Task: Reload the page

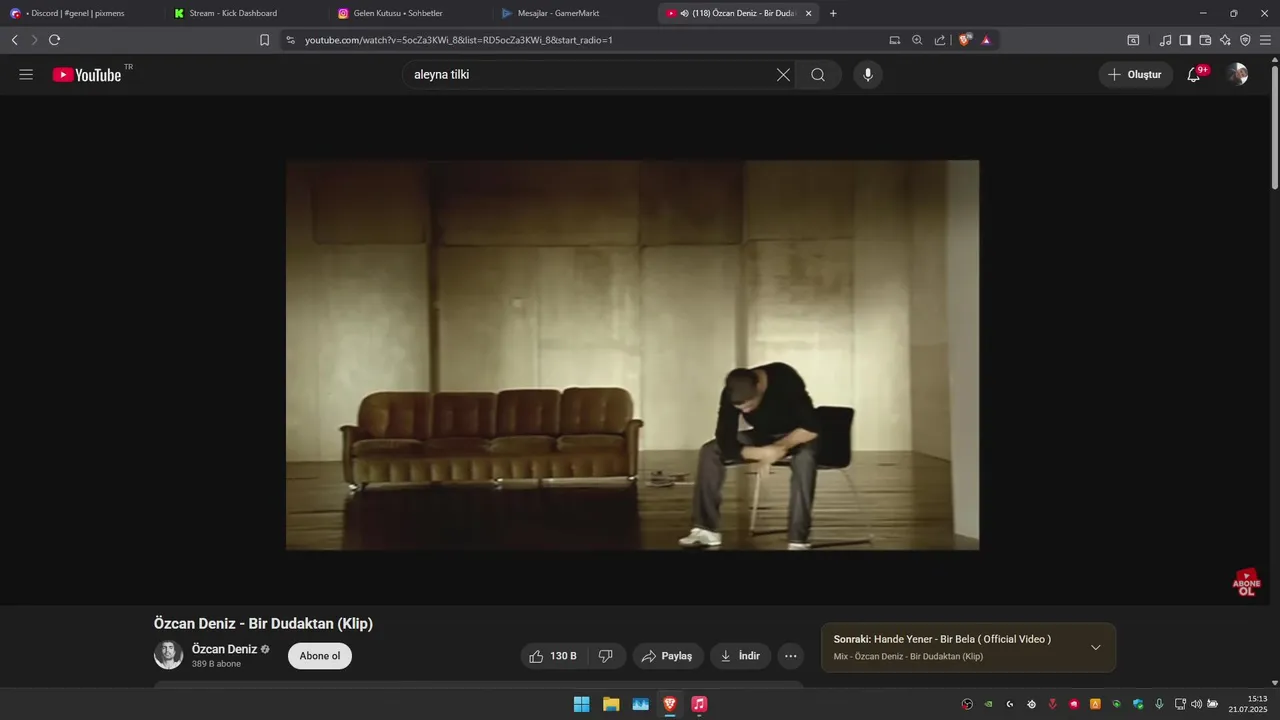Action: 54,40
